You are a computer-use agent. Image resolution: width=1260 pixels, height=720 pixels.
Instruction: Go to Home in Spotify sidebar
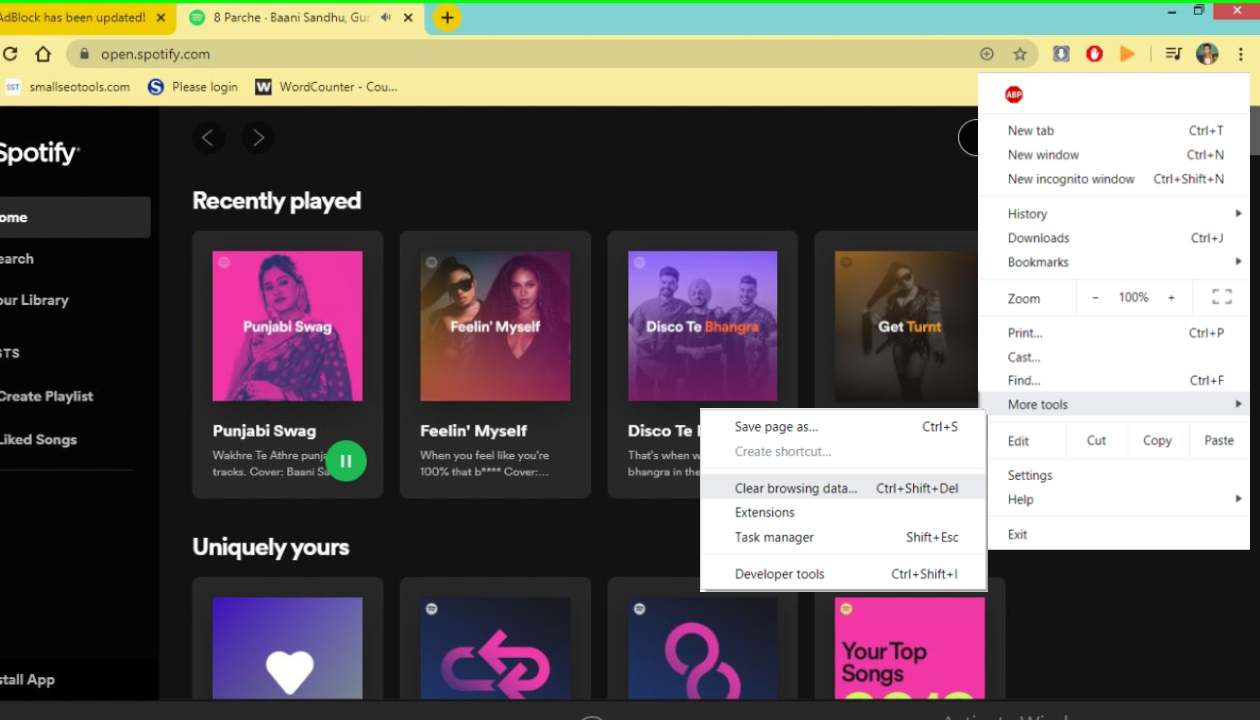[75, 217]
